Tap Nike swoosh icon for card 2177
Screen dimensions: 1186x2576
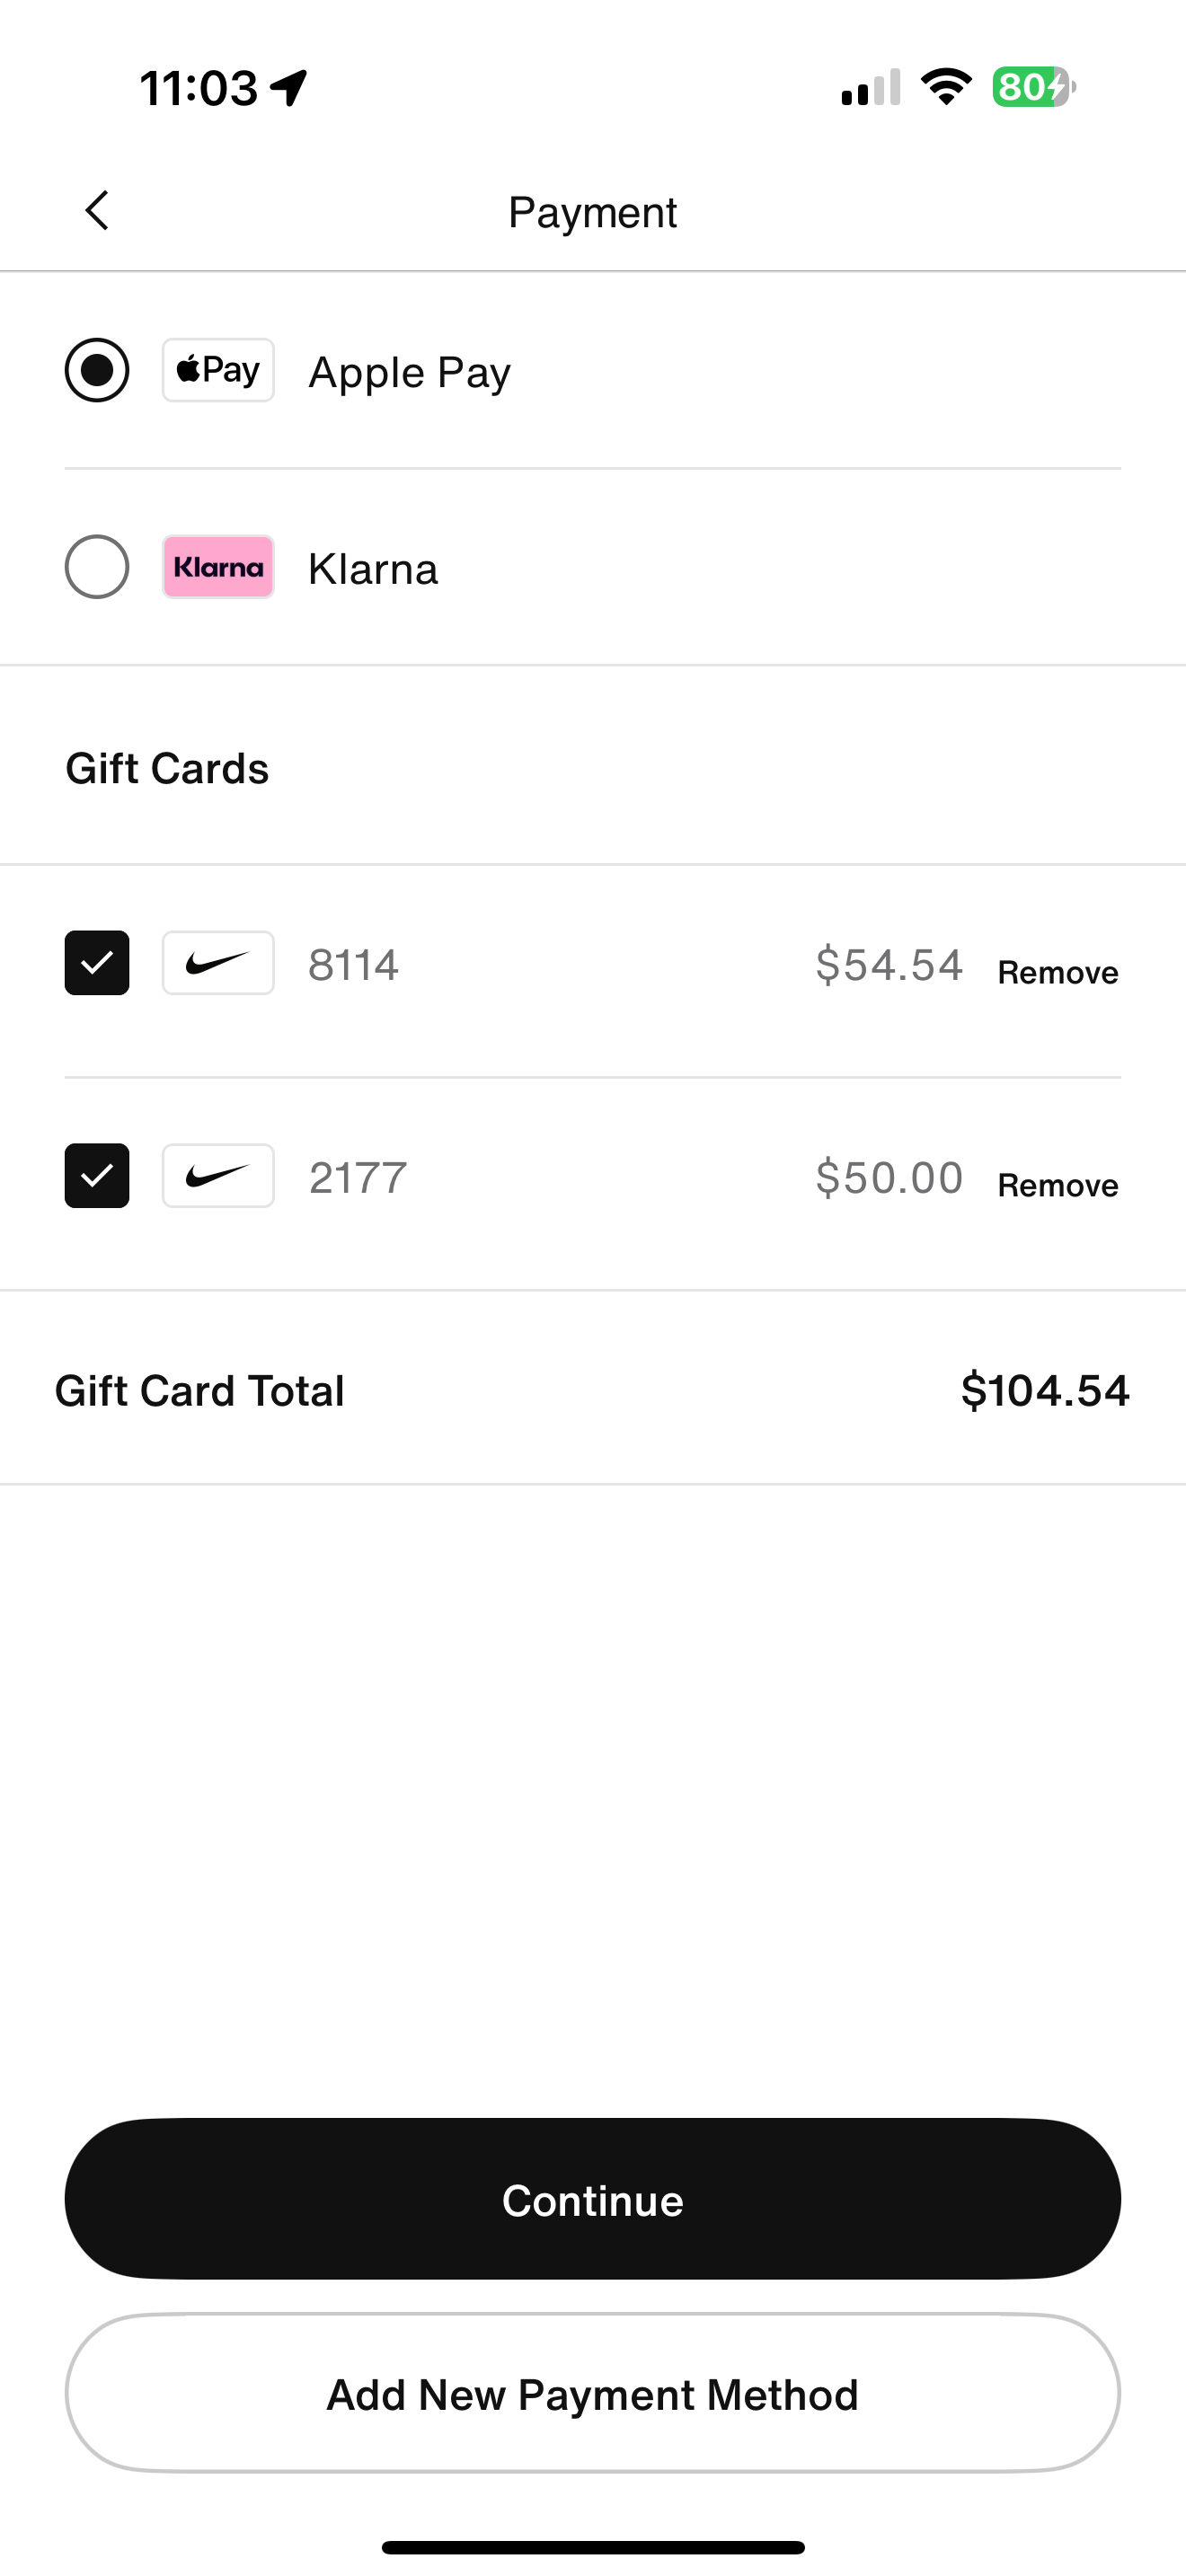(x=218, y=1176)
